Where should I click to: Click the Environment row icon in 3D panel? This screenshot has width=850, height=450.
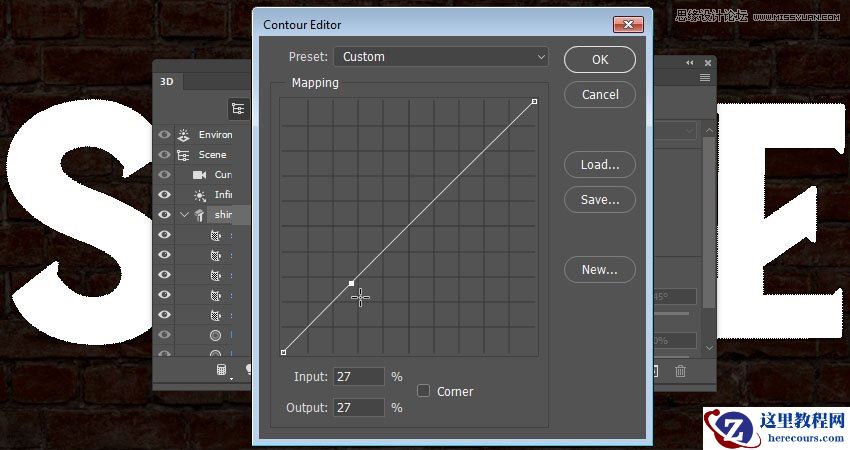coord(183,134)
